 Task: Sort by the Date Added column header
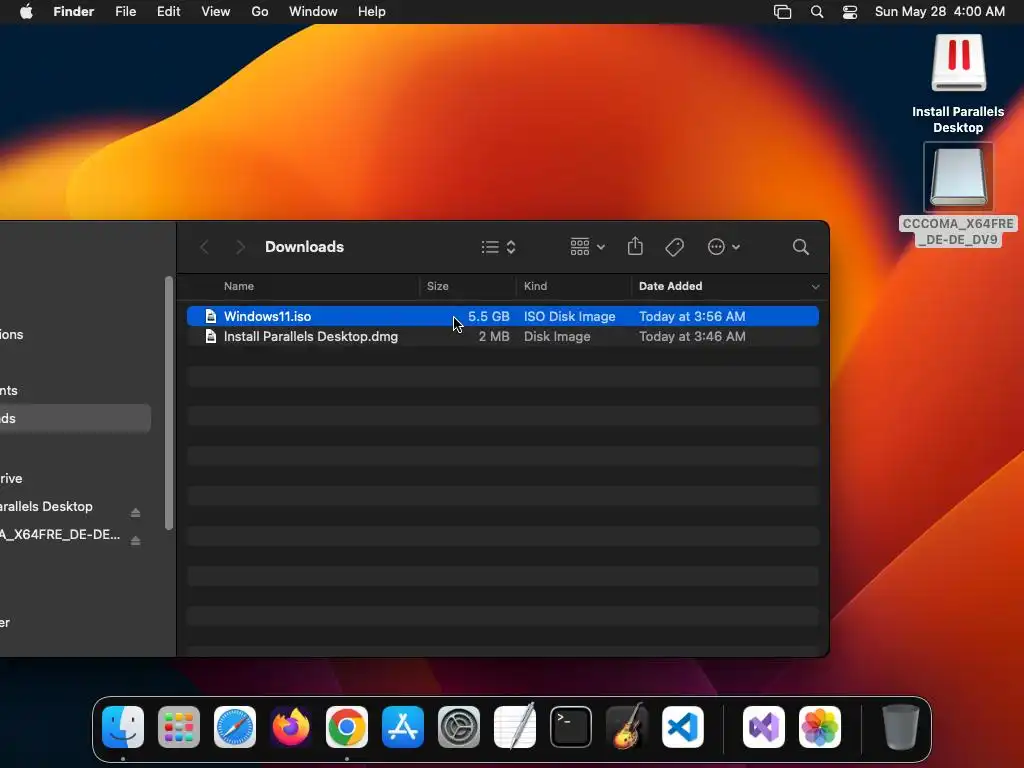[671, 286]
